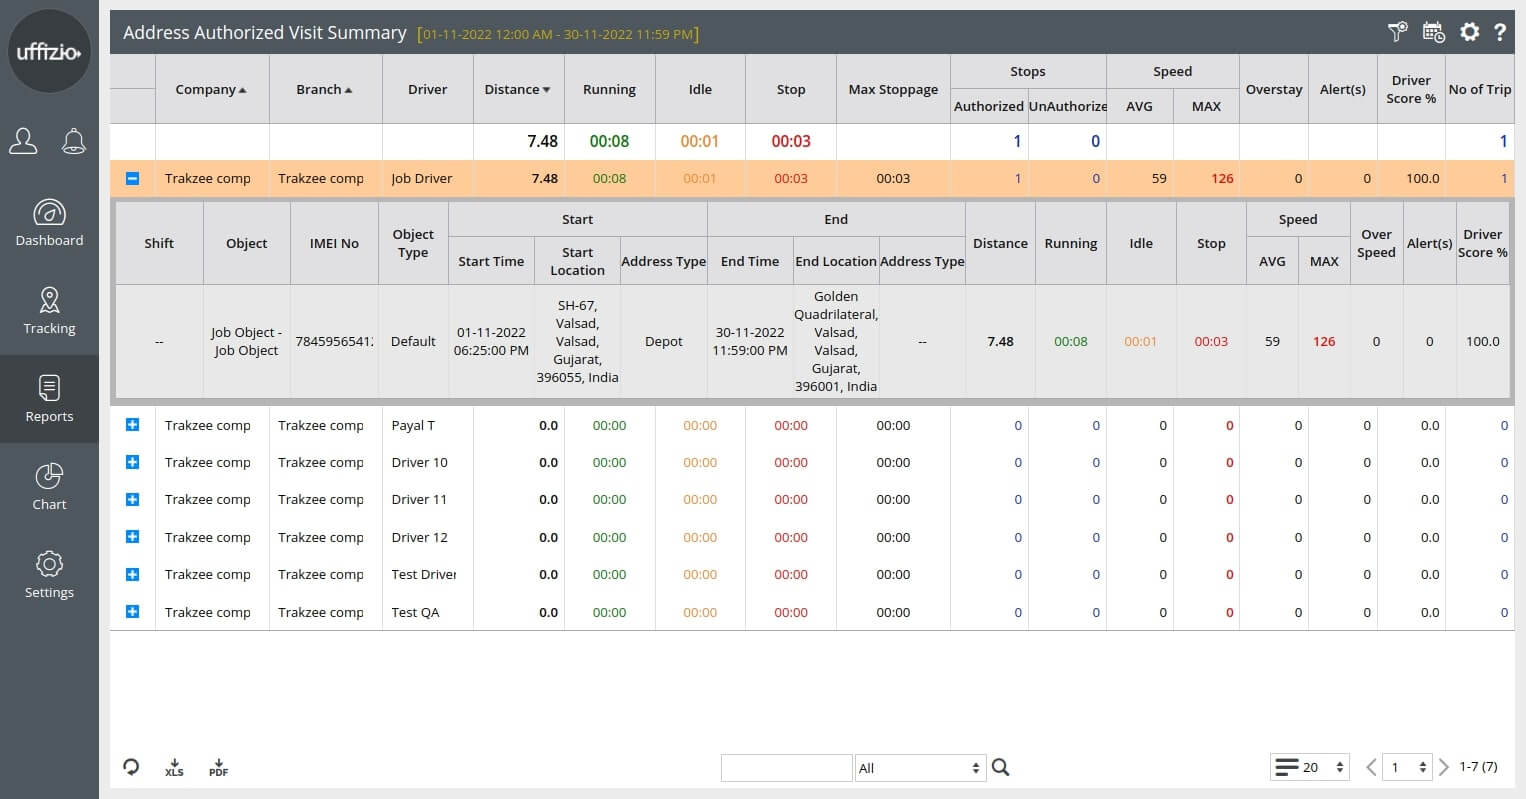Viewport: 1526px width, 799px height.
Task: Open report settings gear icon
Action: pos(1468,32)
